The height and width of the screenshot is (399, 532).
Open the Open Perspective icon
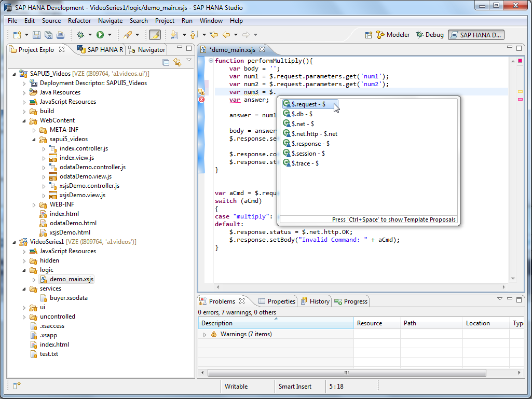368,35
